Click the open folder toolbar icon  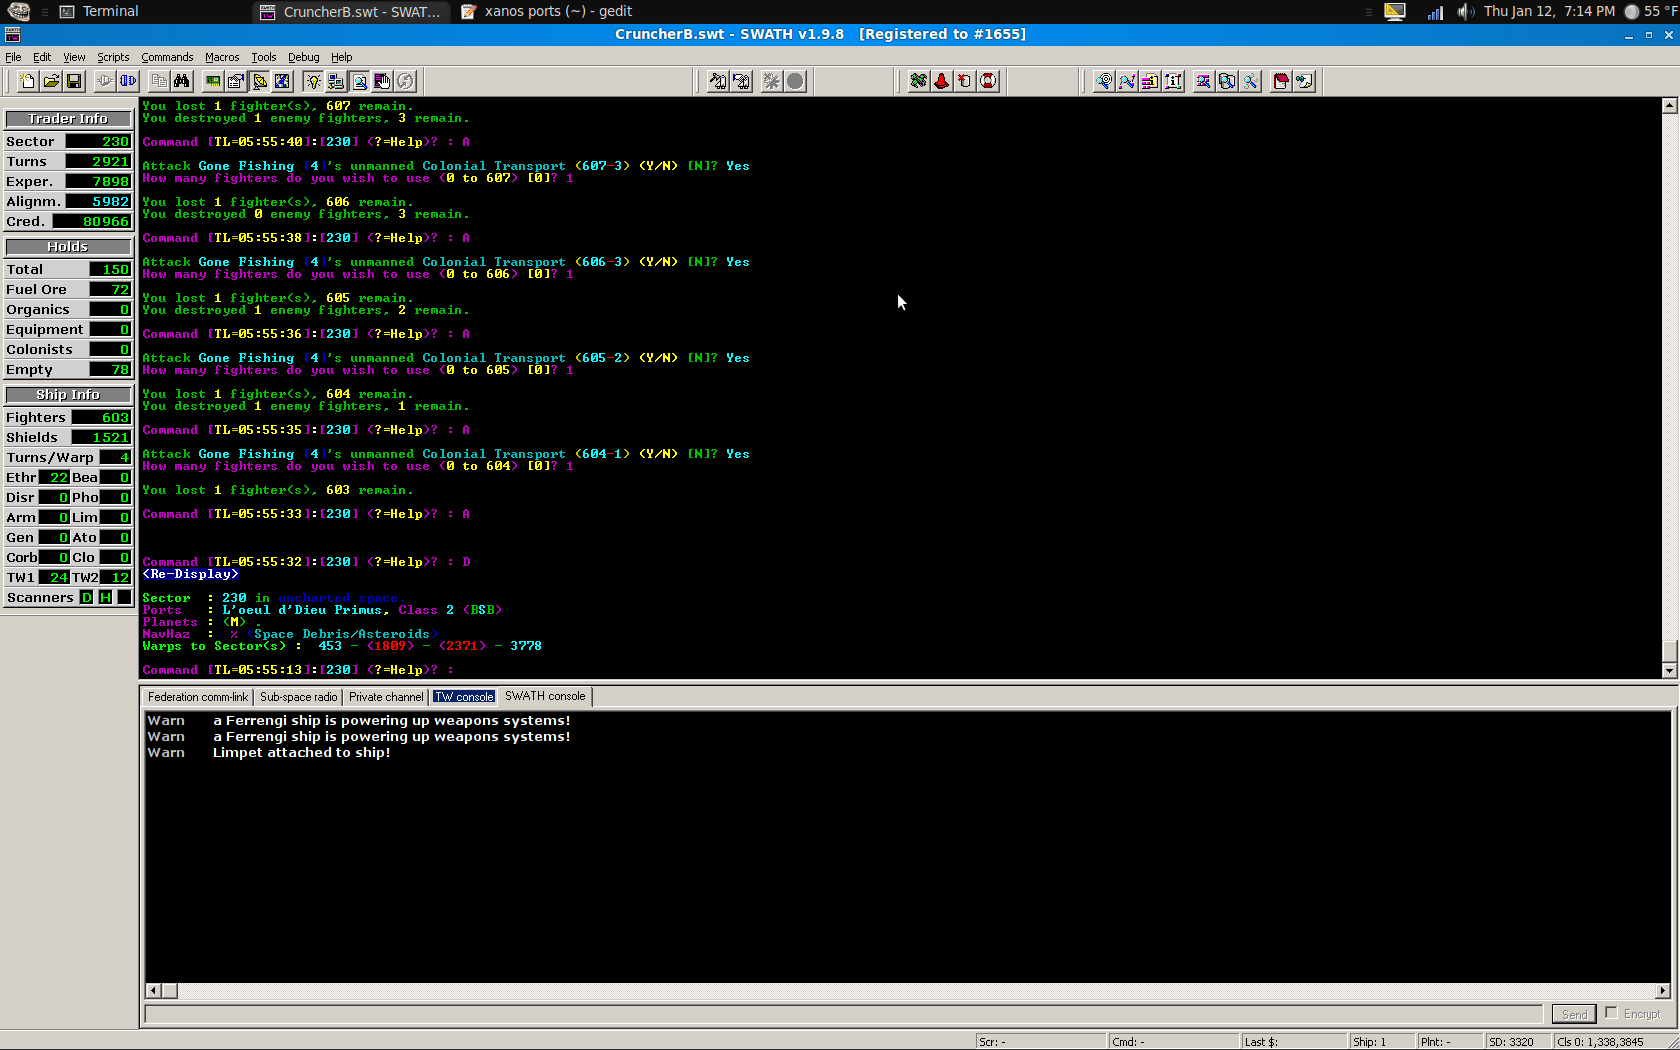[50, 81]
